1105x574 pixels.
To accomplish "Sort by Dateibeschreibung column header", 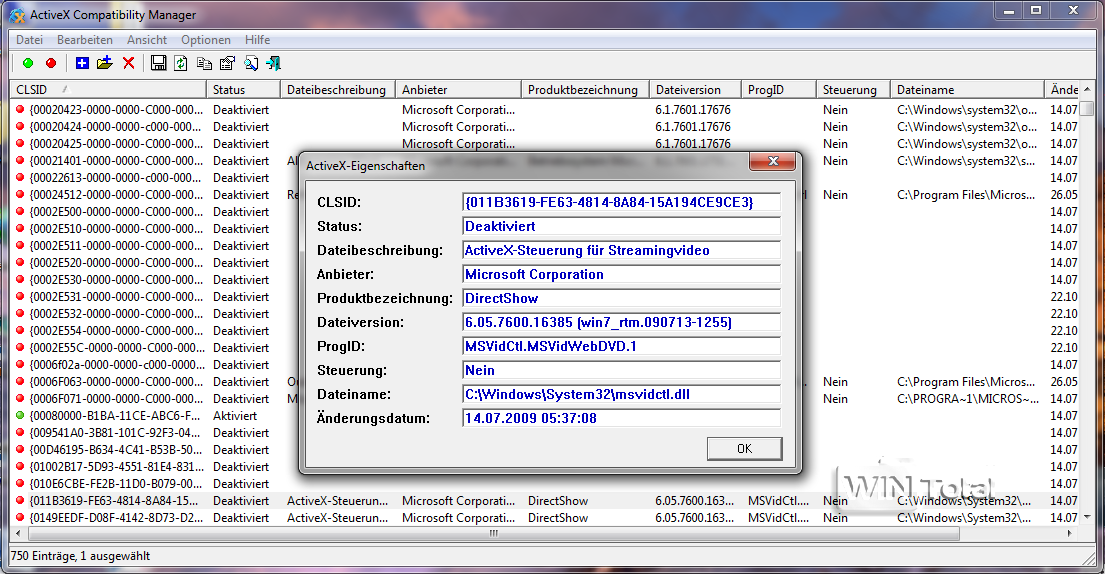I will point(338,89).
